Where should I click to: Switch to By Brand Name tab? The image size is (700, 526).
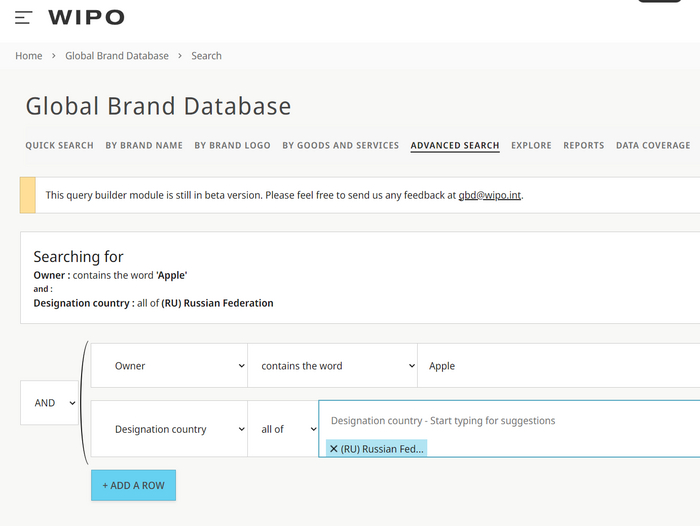coord(144,145)
